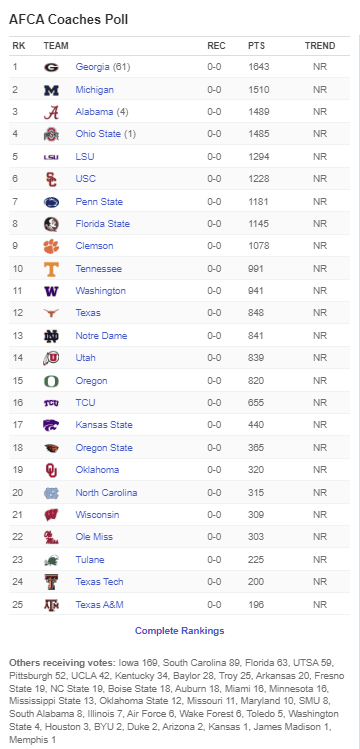Click the Alabama script A logo
The width and height of the screenshot is (360, 749).
[51, 112]
